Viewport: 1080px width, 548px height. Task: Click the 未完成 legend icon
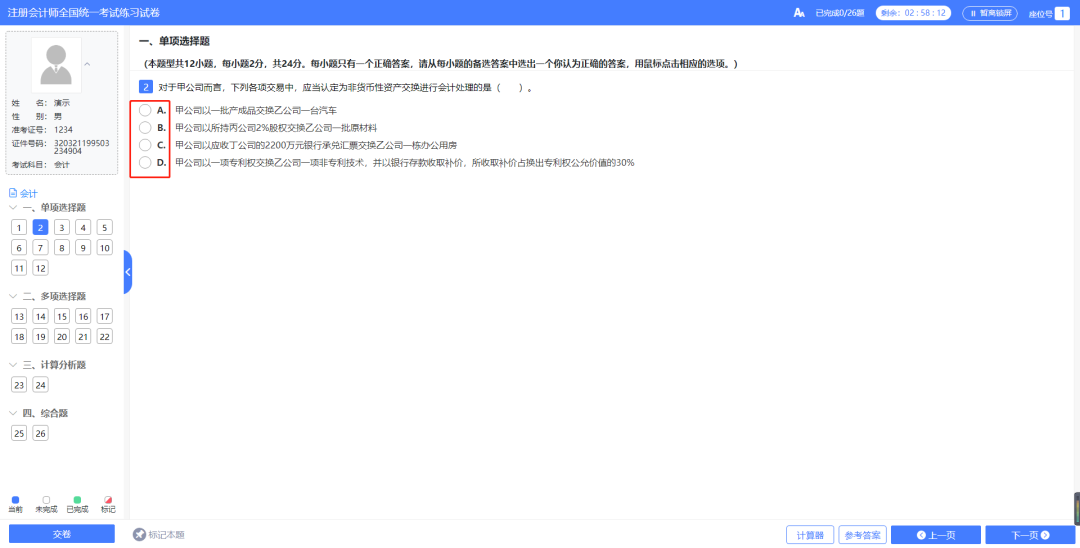point(46,500)
